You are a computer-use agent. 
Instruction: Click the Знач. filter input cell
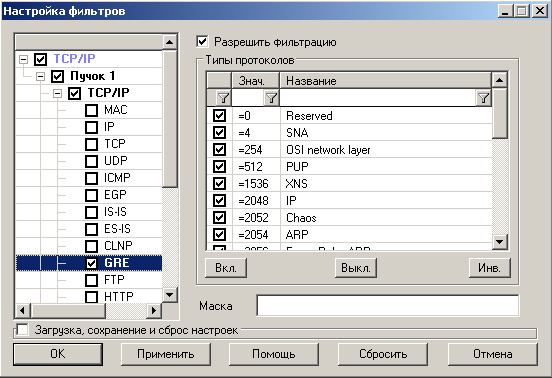[x=249, y=97]
